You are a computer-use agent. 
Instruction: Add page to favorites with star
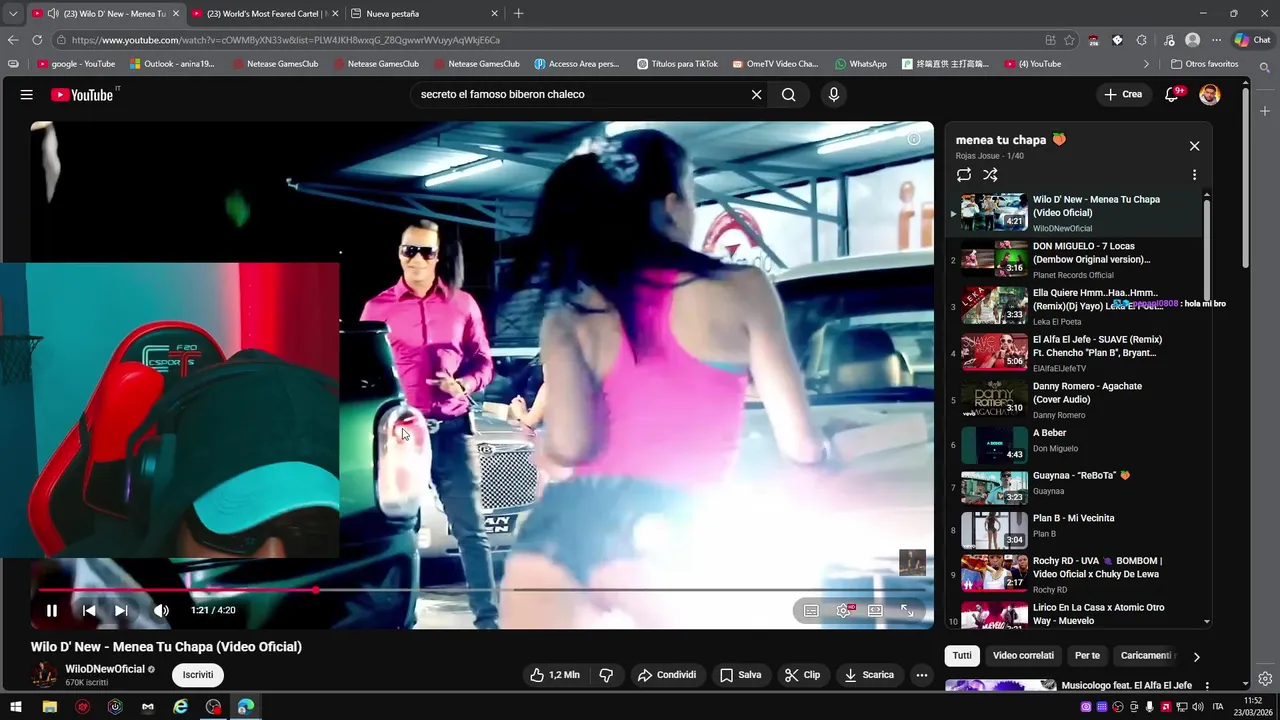(x=1069, y=40)
